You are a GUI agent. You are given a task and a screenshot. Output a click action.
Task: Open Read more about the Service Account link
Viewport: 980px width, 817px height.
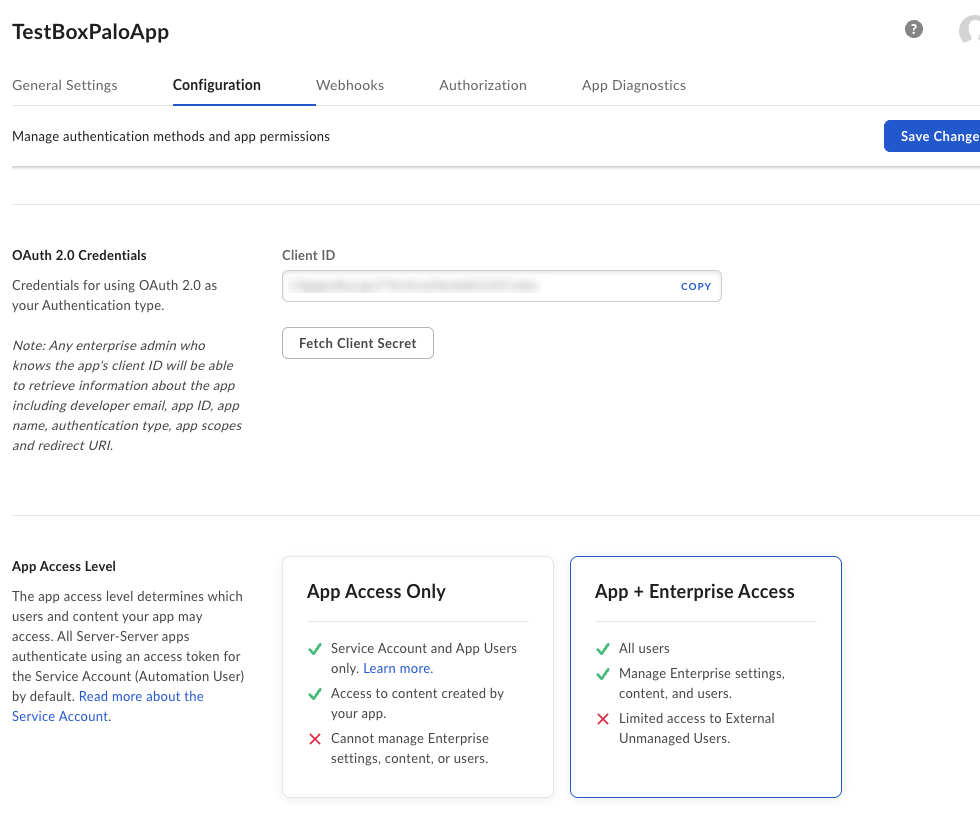tap(140, 697)
